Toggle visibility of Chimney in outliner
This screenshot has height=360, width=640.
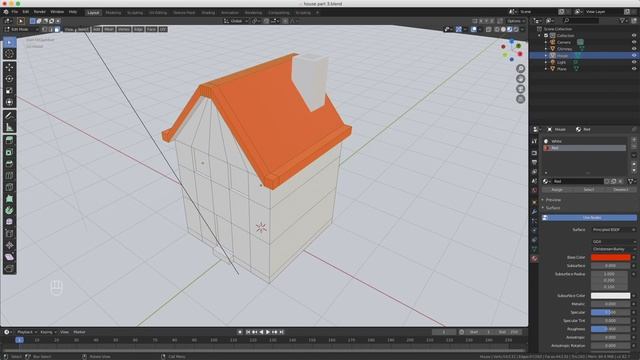coord(634,49)
